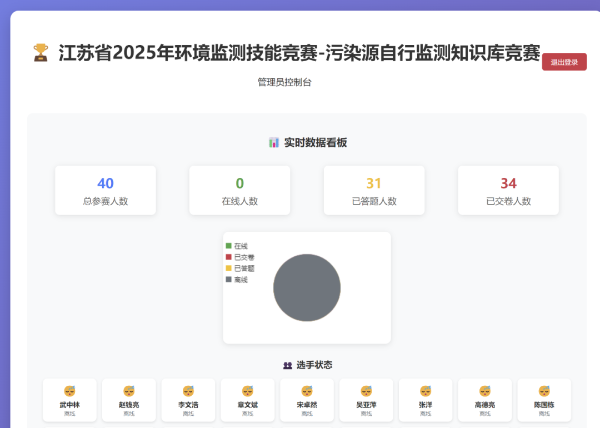Open the 总参赛人数 statistic card showing 40
This screenshot has width=600, height=428.
coord(105,190)
